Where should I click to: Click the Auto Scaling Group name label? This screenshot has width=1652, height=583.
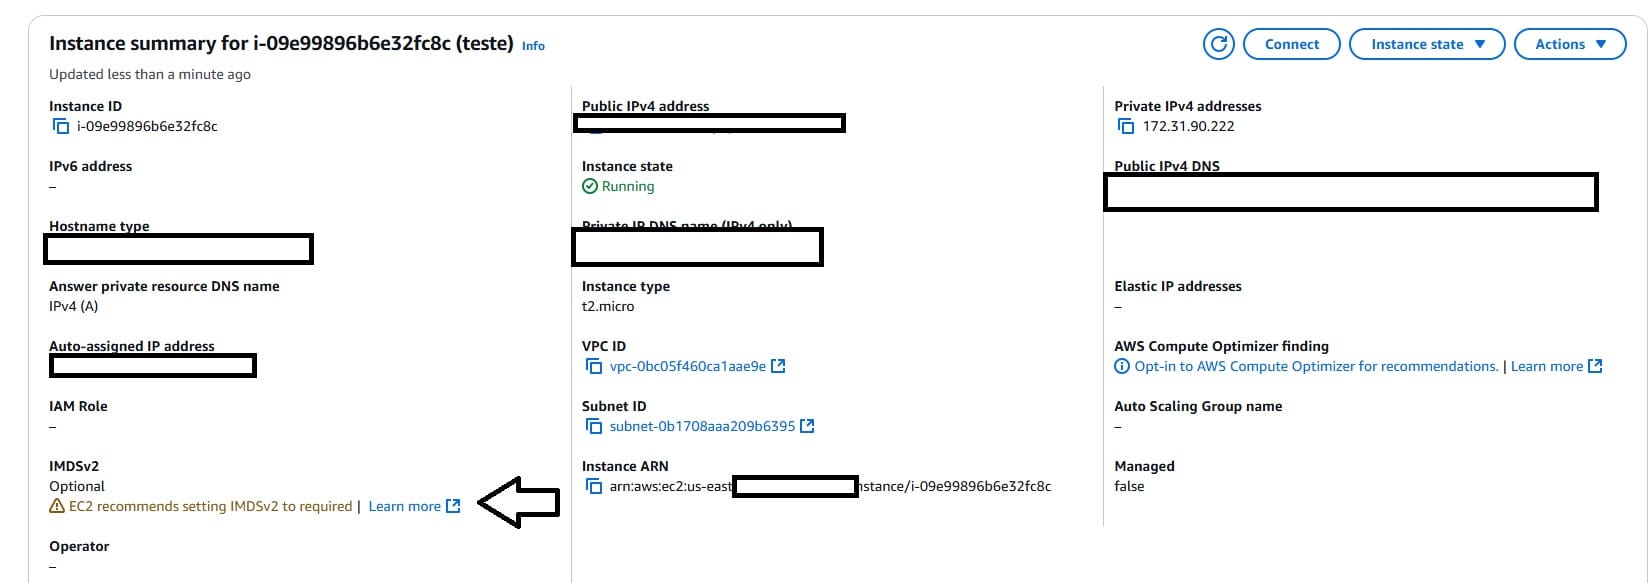pos(1198,406)
